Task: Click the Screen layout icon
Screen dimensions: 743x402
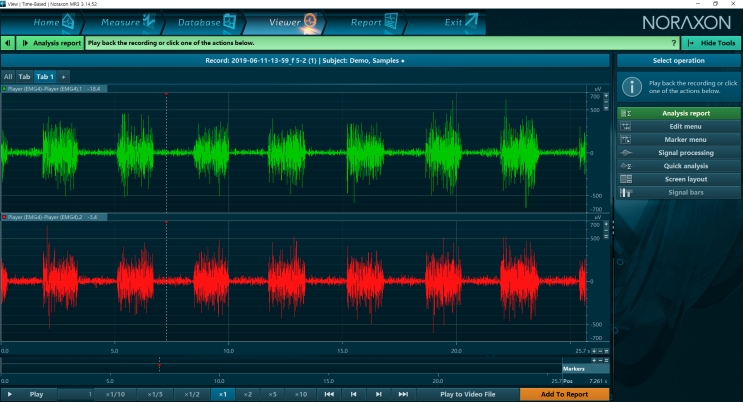Action: pos(626,179)
